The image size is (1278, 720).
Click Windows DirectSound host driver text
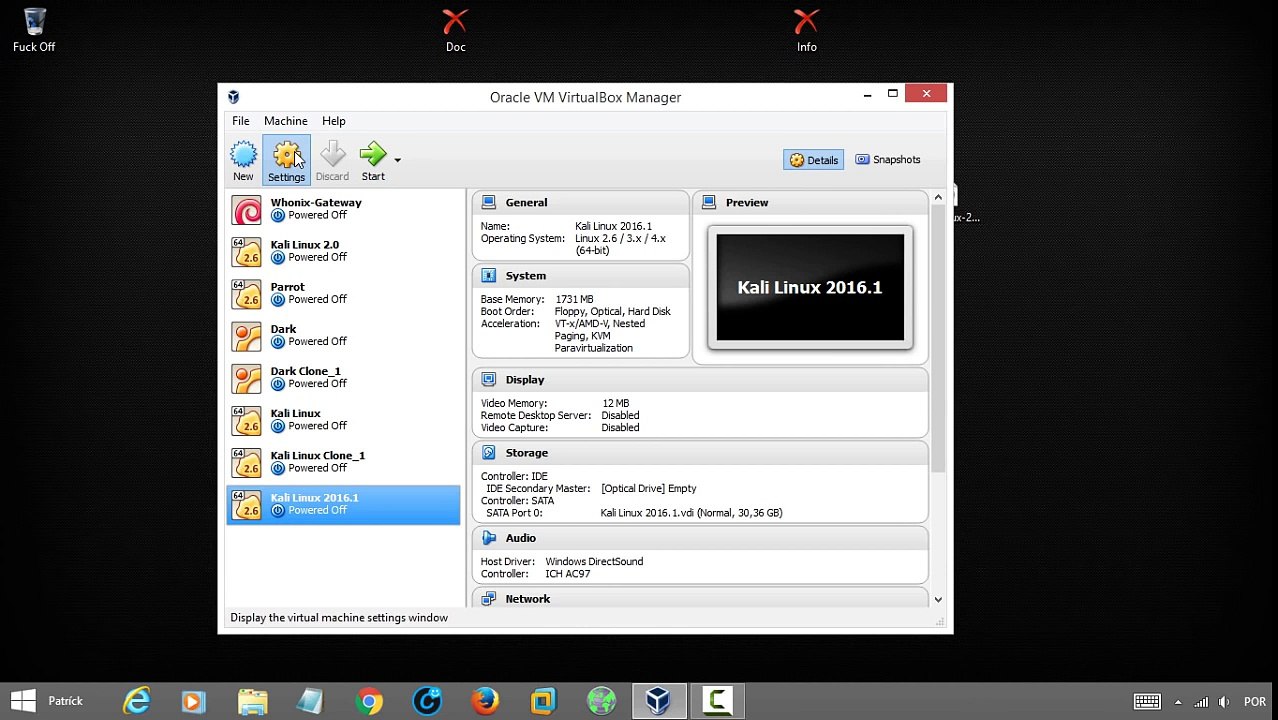tap(594, 562)
